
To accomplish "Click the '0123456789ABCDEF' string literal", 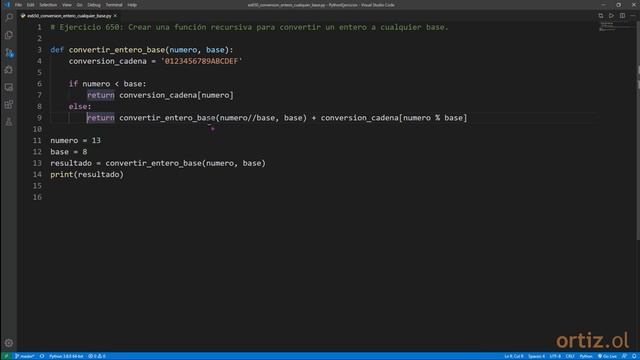I will pyautogui.click(x=202, y=61).
